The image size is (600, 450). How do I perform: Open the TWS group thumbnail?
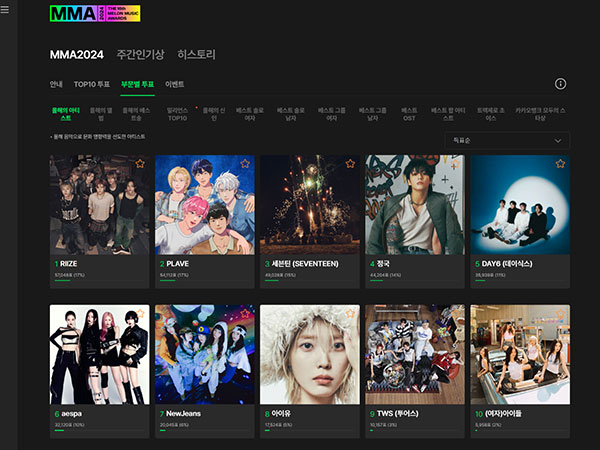[x=415, y=354]
